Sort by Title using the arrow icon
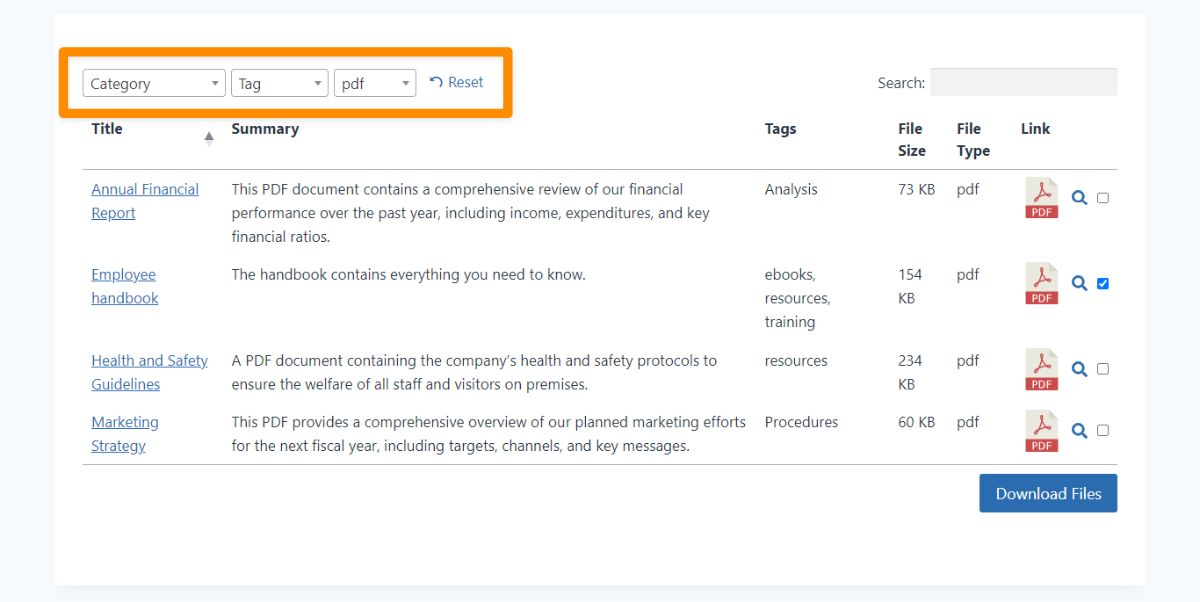 (209, 139)
